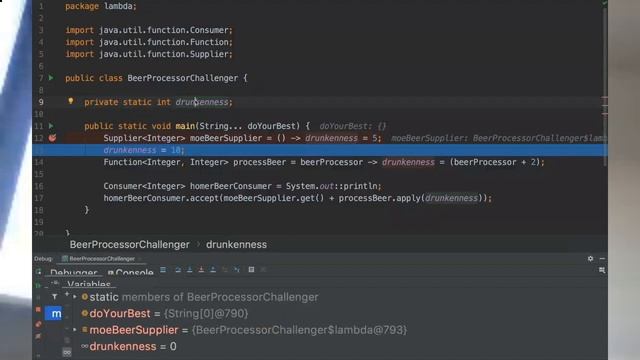The height and width of the screenshot is (360, 640).
Task: Click the Step Over debug button
Action: (178, 269)
